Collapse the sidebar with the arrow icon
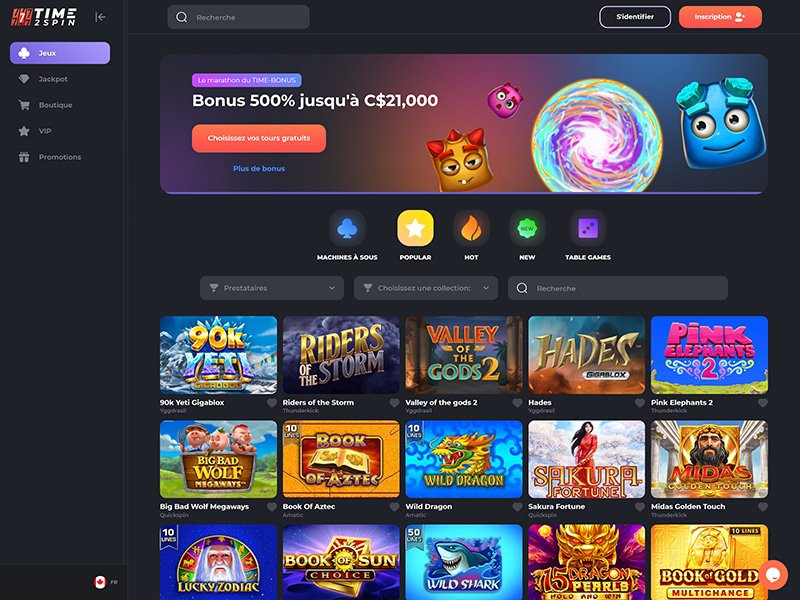This screenshot has height=600, width=800. pos(101,17)
